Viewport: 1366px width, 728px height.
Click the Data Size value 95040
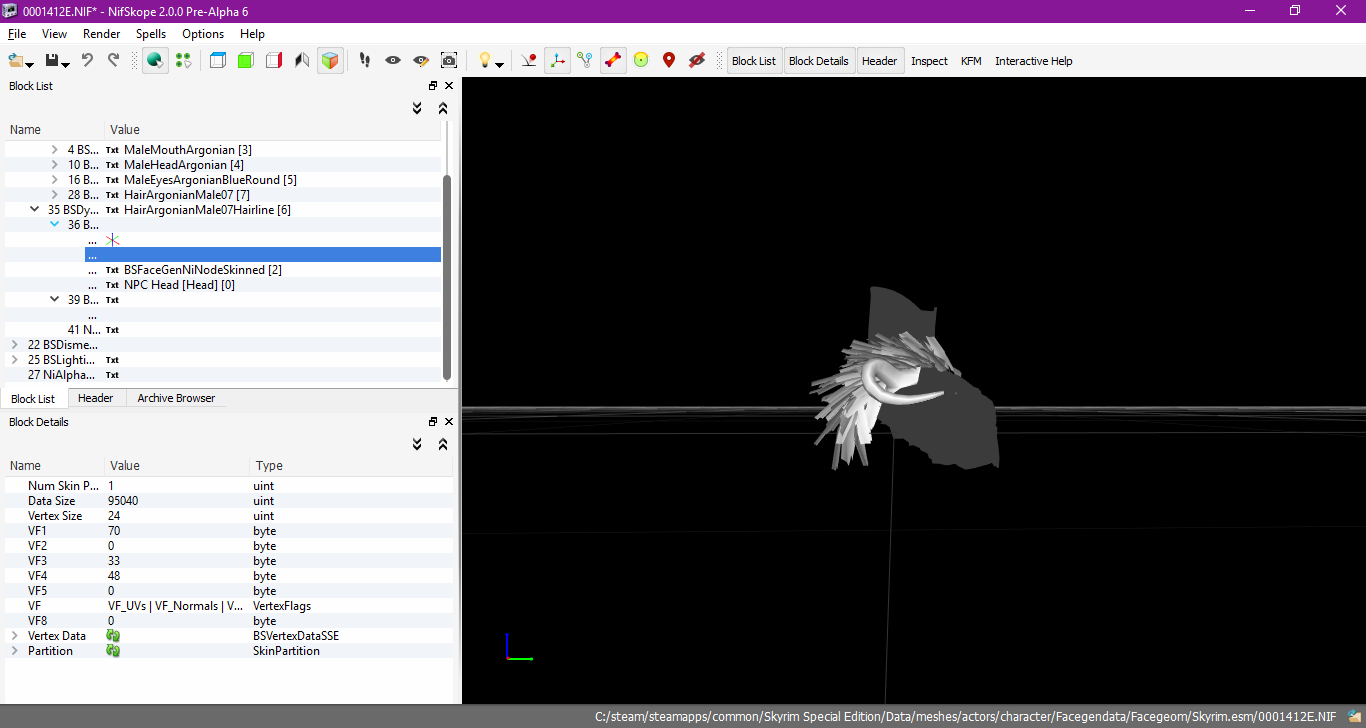[123, 501]
